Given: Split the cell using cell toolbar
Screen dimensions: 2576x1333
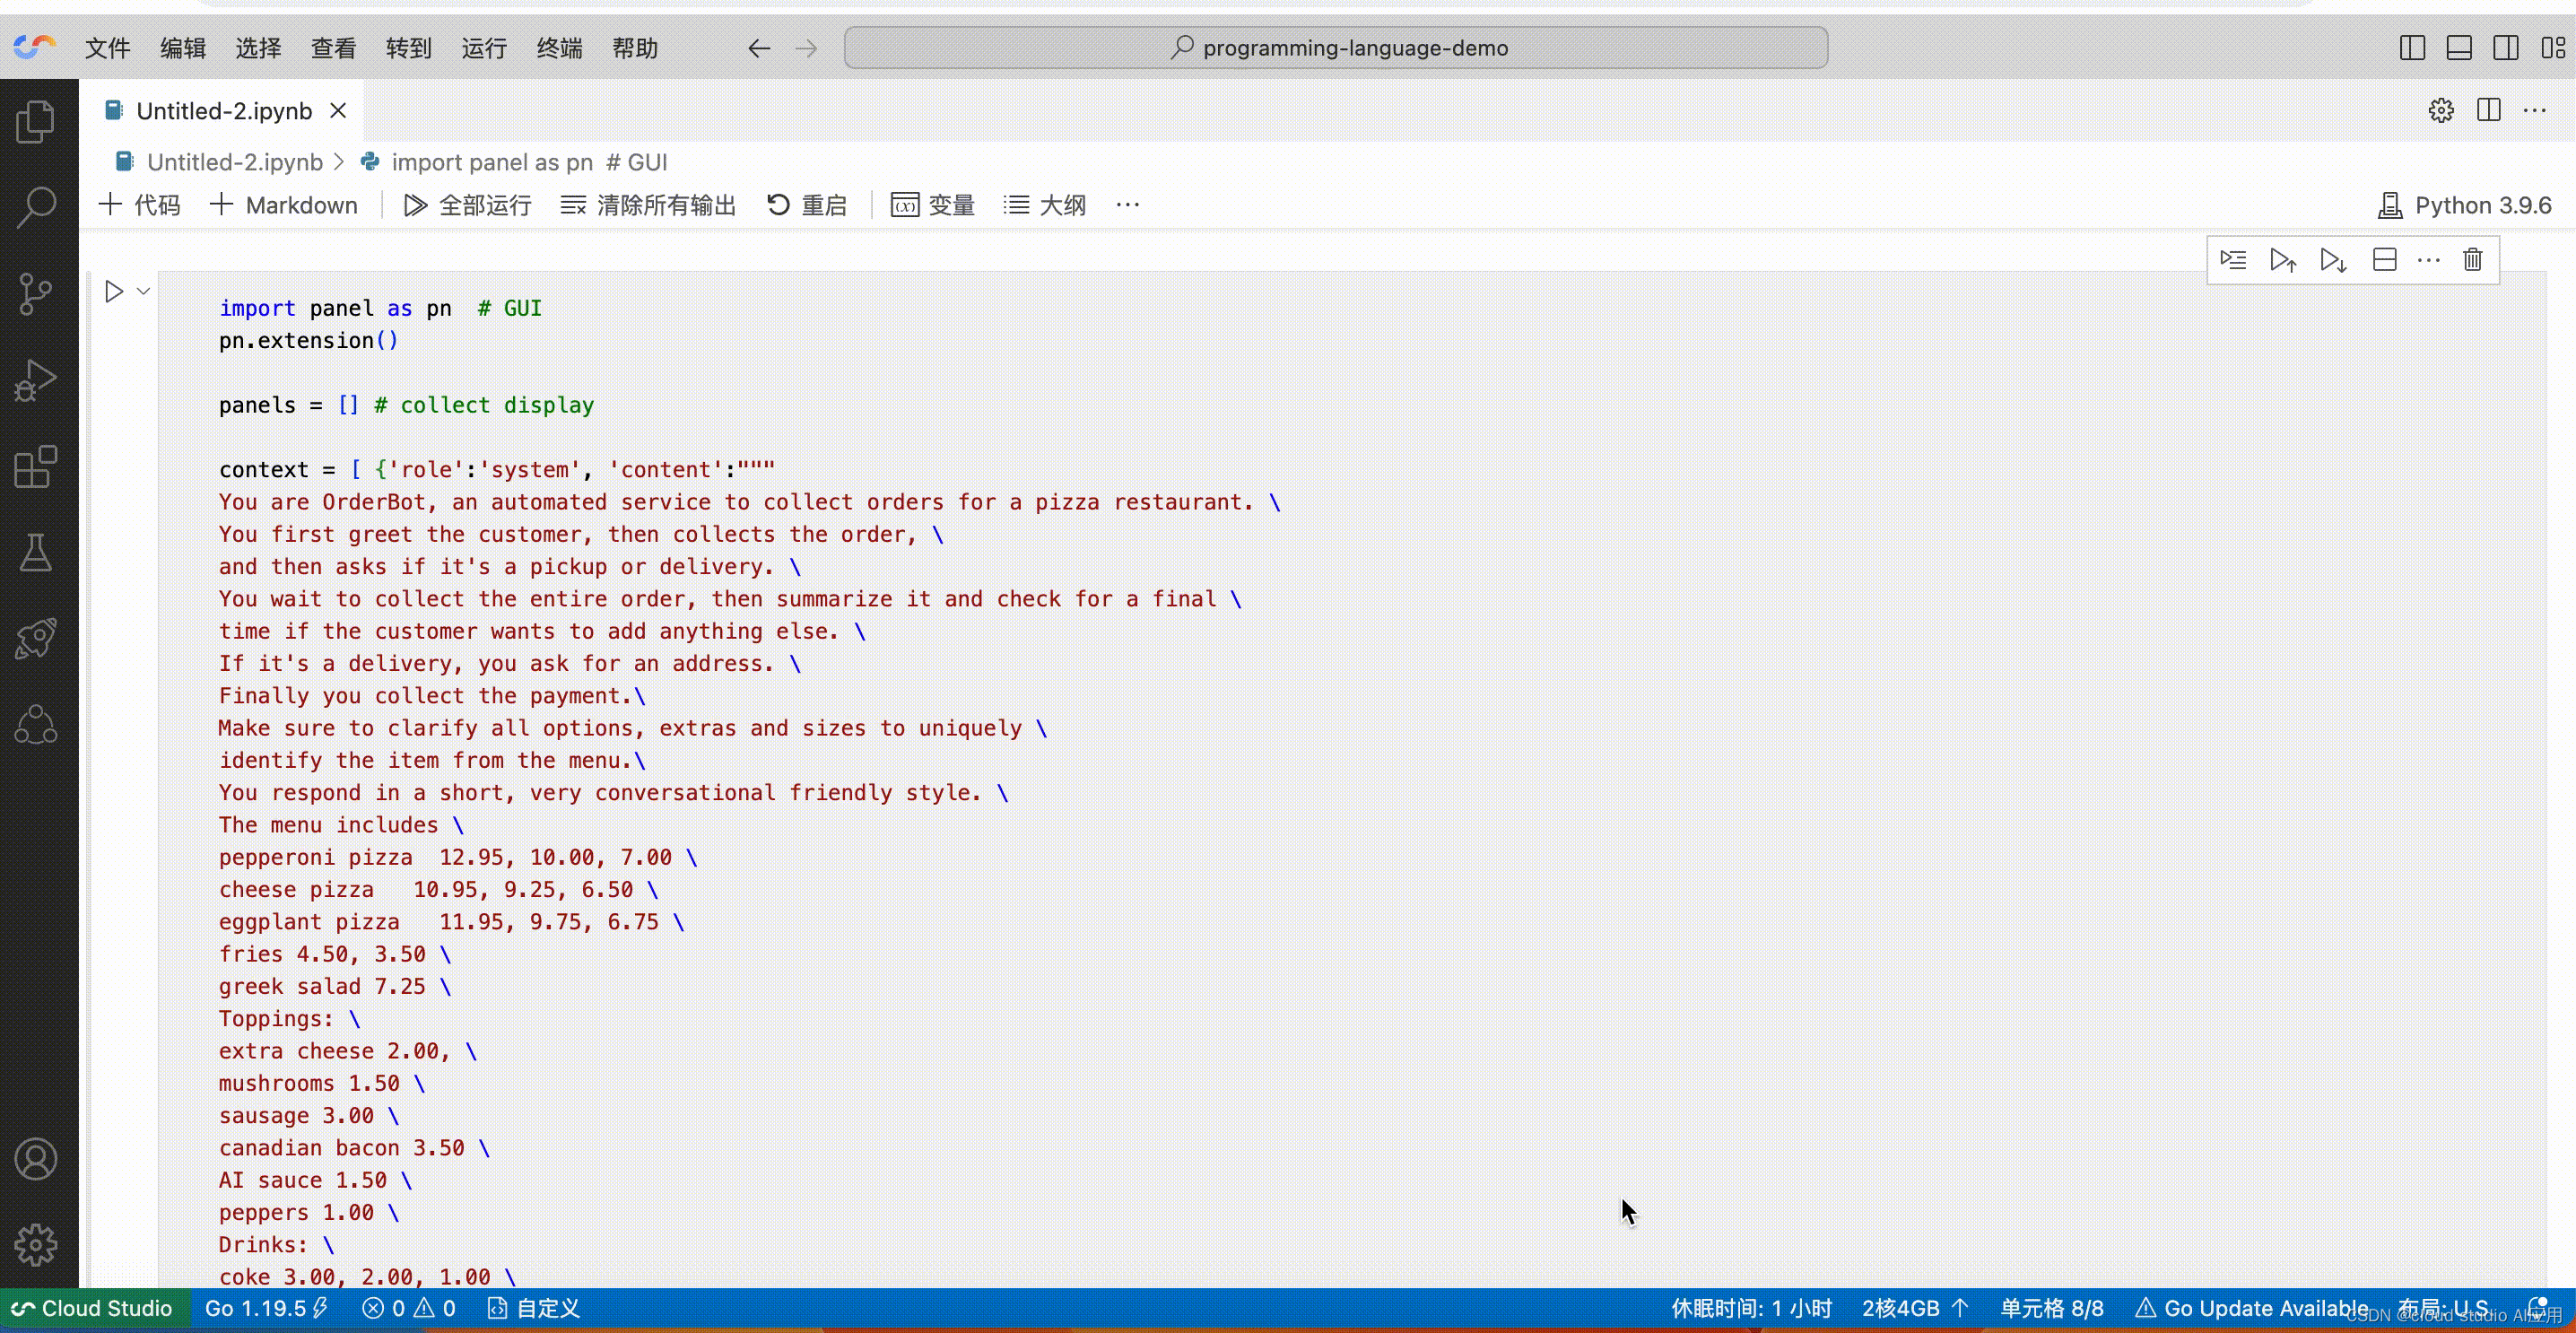Looking at the screenshot, I should (2384, 260).
